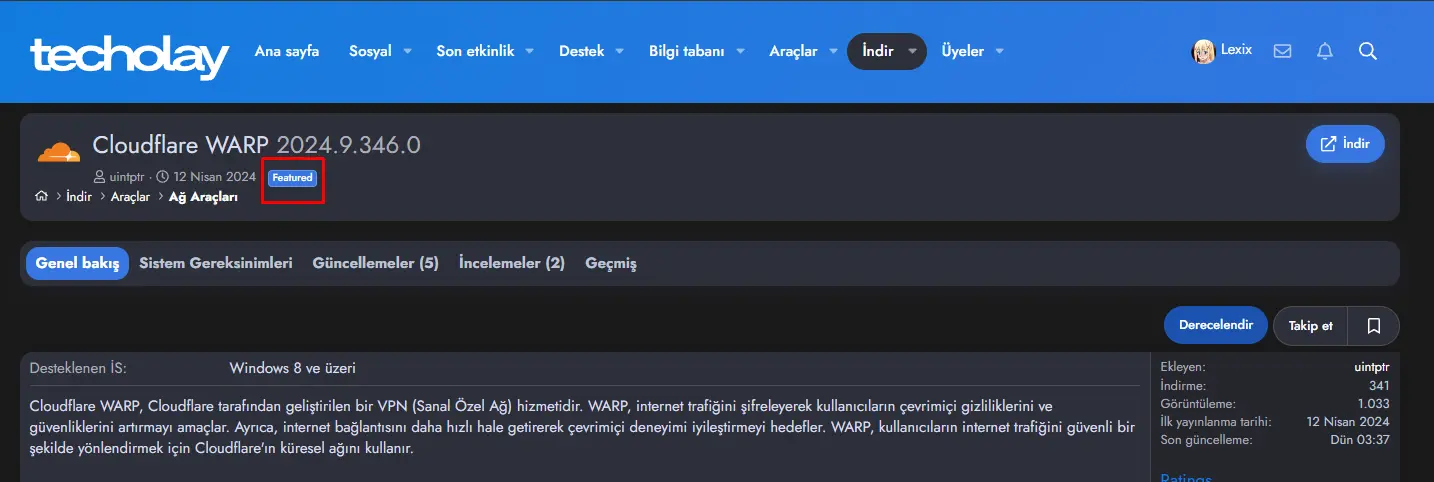The image size is (1434, 482).
Task: Open Sosyal in navigation
Action: pyautogui.click(x=370, y=51)
